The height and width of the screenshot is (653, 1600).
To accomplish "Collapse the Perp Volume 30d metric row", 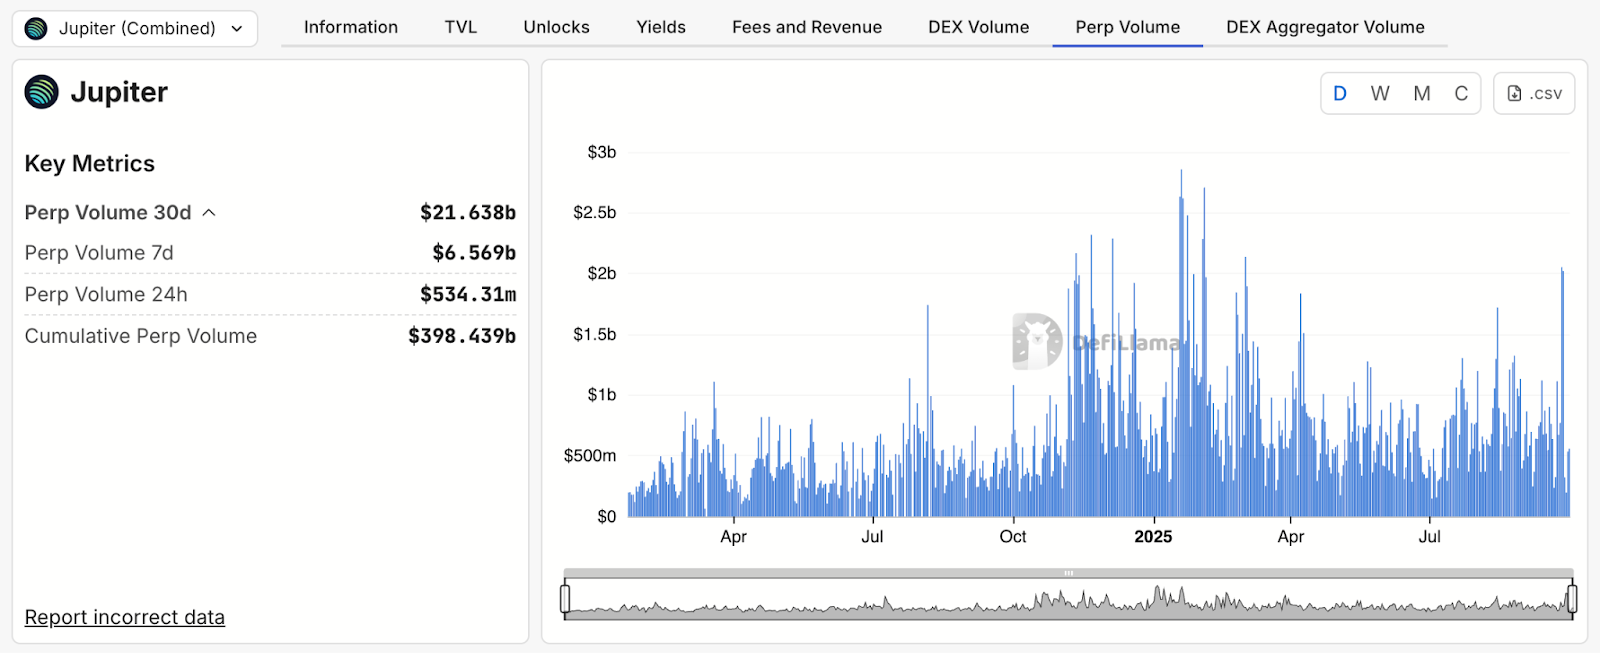I will [209, 213].
